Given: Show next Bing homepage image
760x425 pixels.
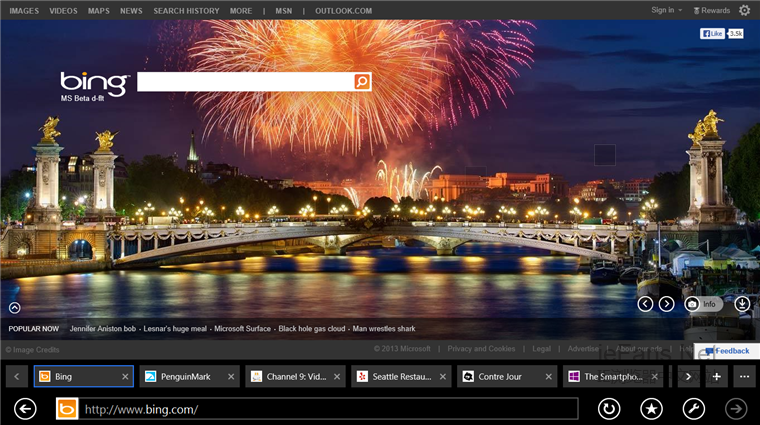Looking at the screenshot, I should click(666, 304).
